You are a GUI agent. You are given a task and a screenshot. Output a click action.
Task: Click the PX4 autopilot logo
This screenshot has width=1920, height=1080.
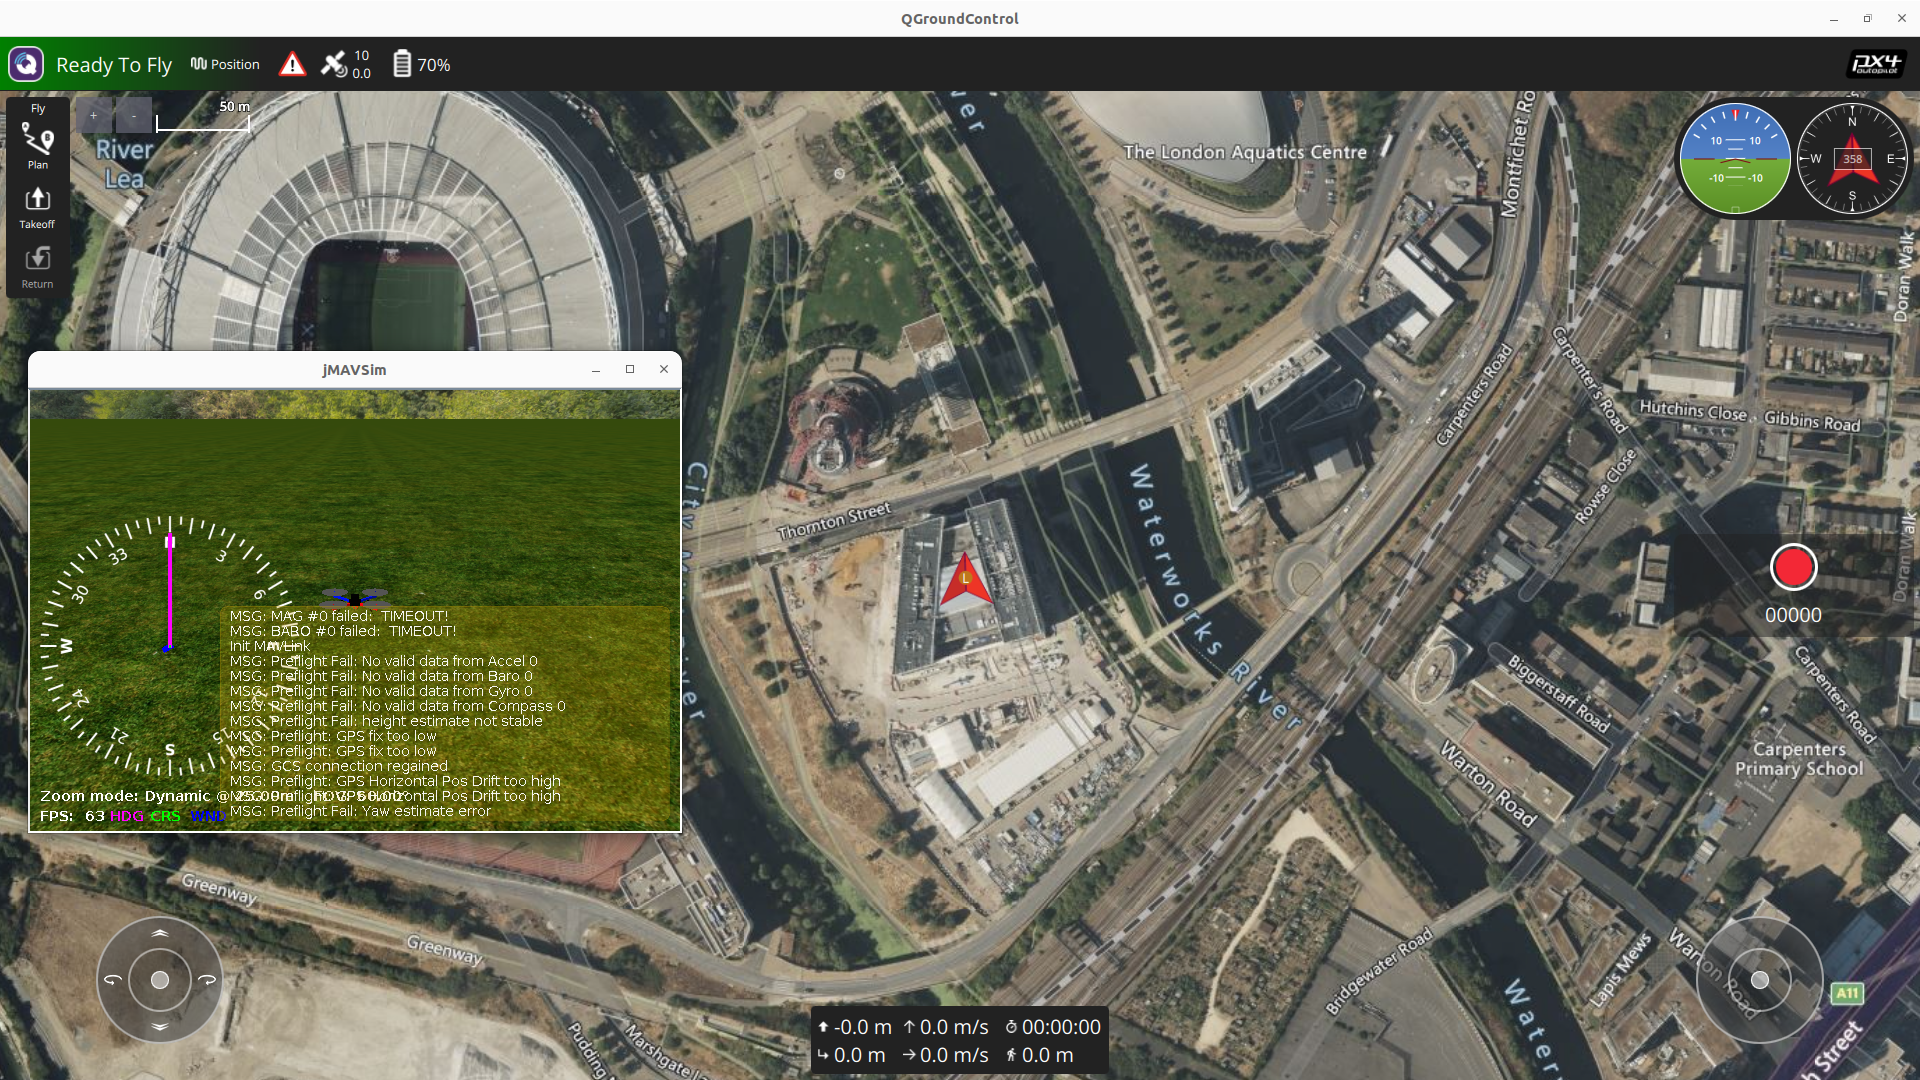[1875, 64]
